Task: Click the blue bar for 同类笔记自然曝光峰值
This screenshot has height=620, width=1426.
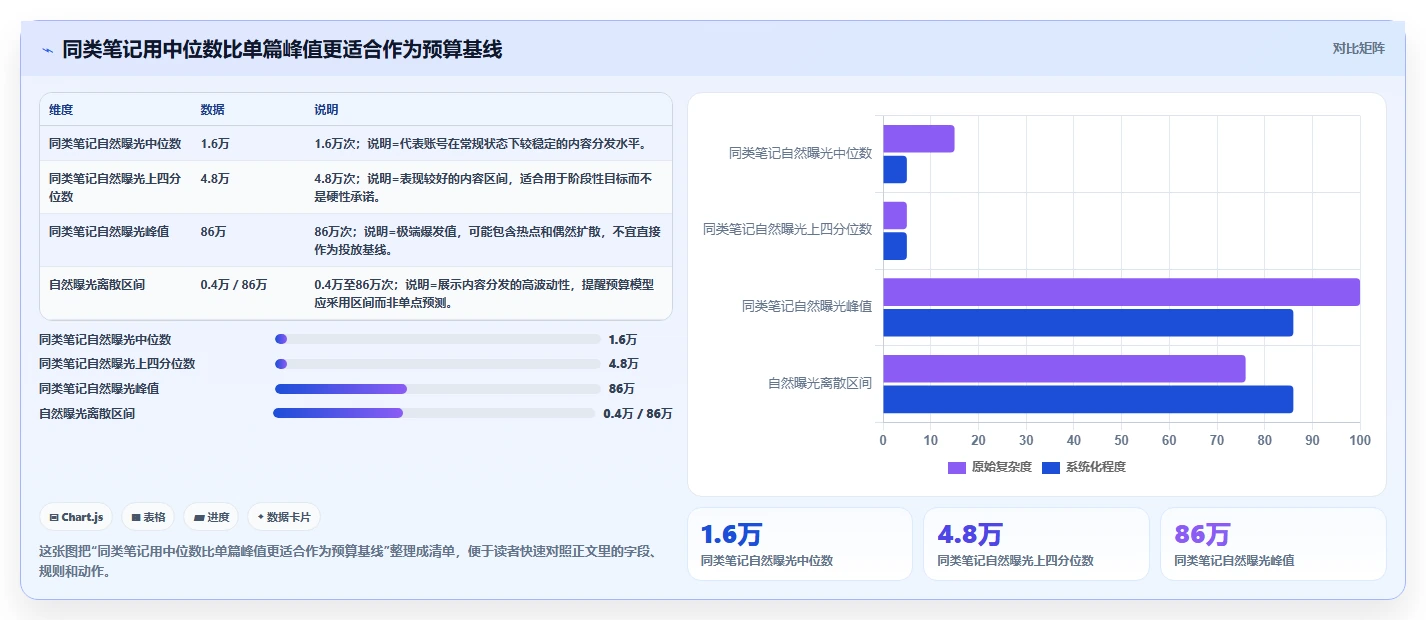Action: [x=1088, y=322]
